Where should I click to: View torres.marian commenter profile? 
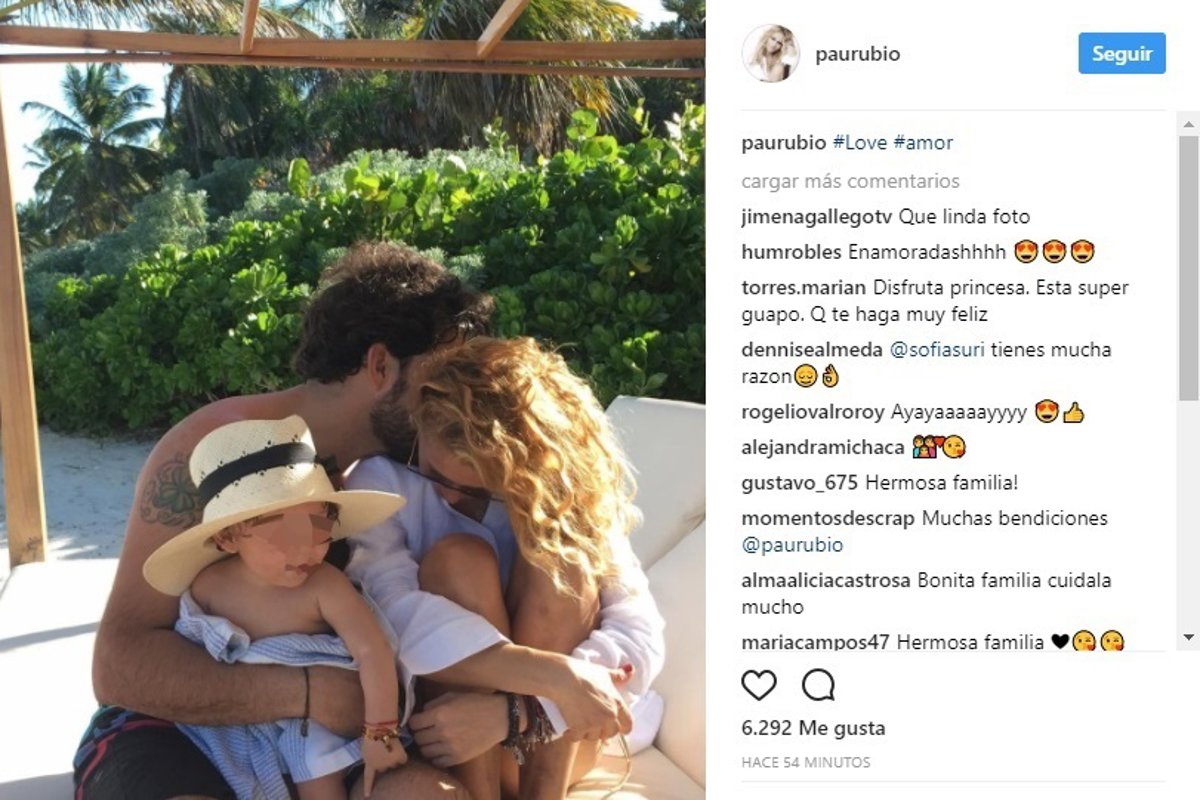[804, 287]
